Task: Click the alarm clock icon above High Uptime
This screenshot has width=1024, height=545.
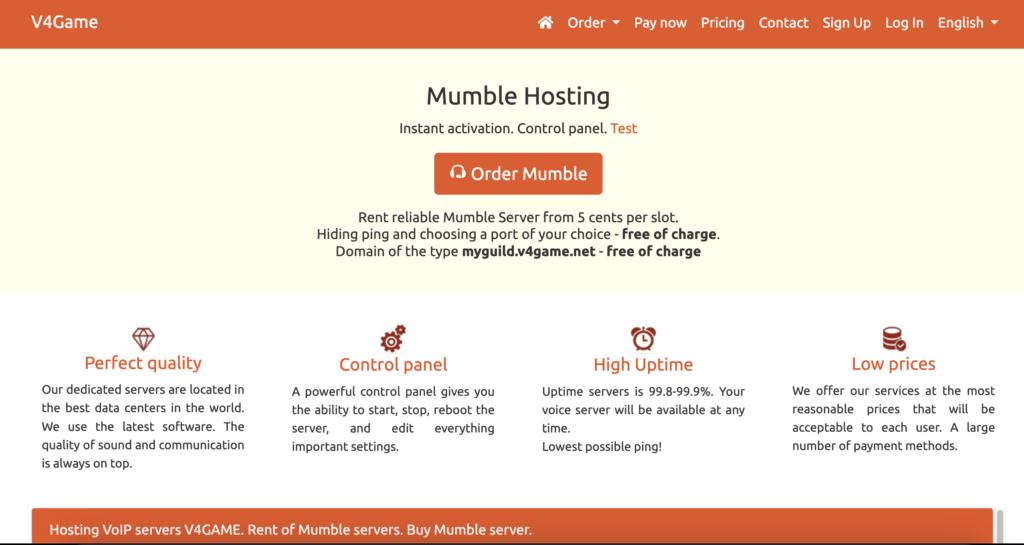Action: (643, 338)
